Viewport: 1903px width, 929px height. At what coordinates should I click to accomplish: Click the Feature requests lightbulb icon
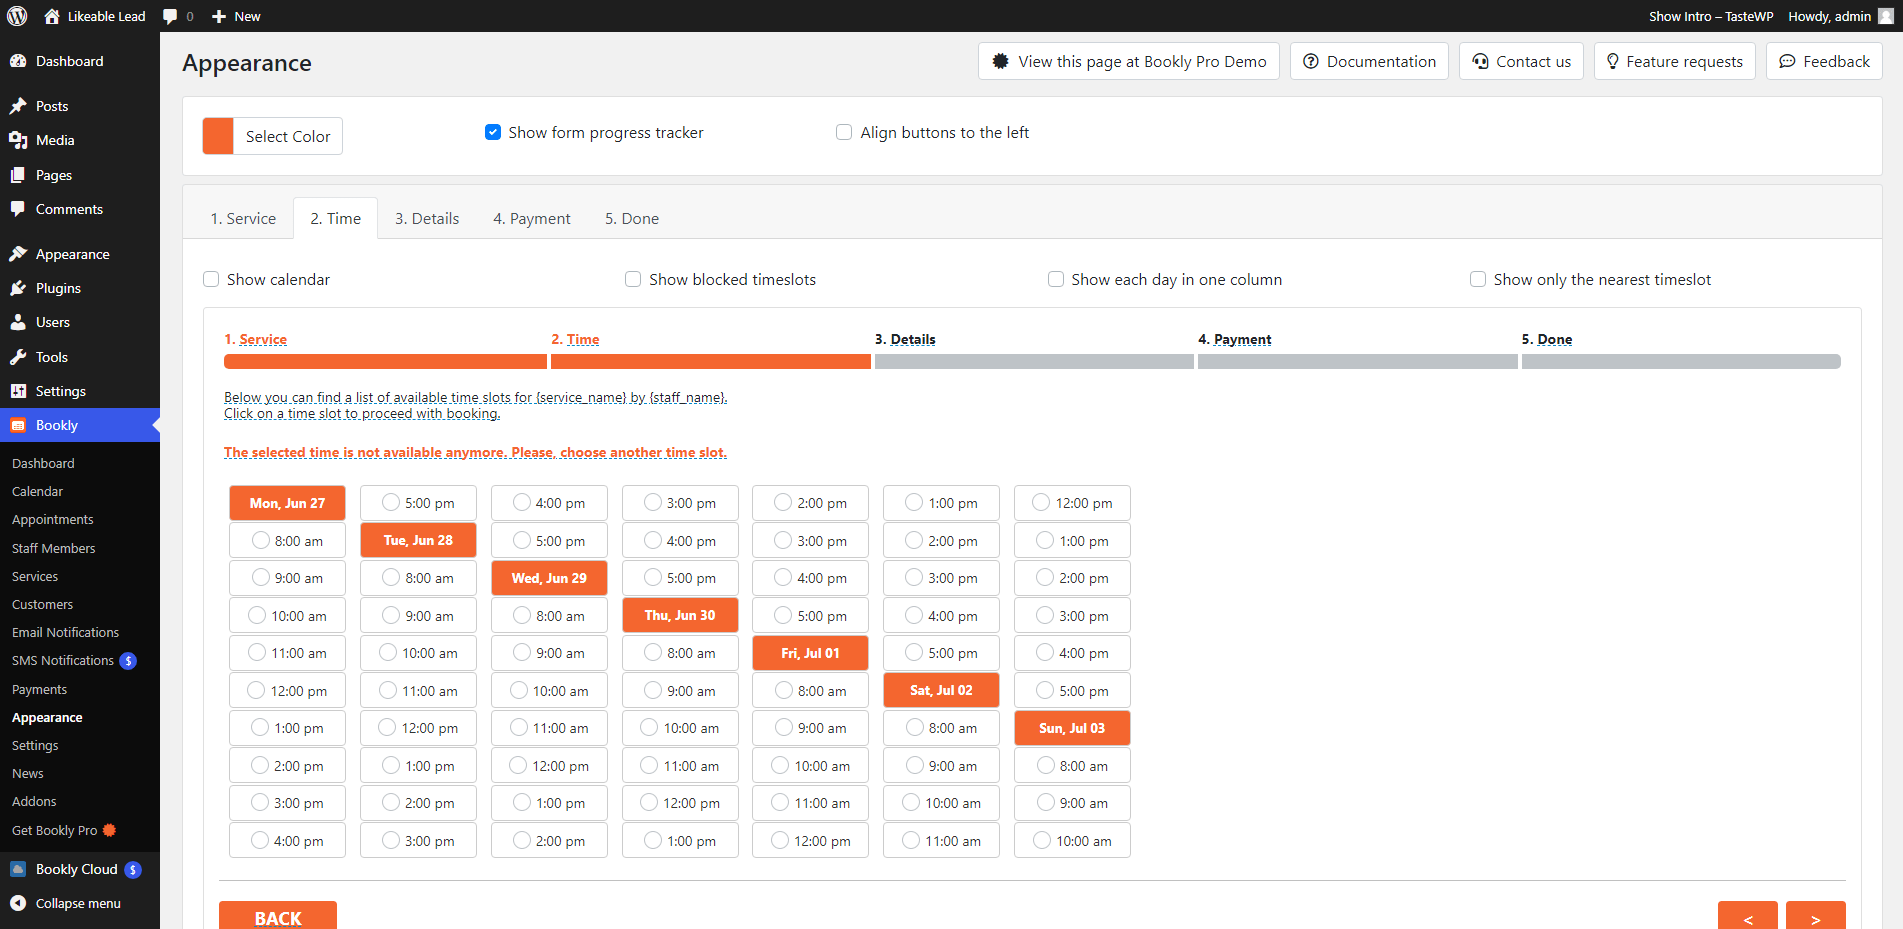pos(1612,61)
